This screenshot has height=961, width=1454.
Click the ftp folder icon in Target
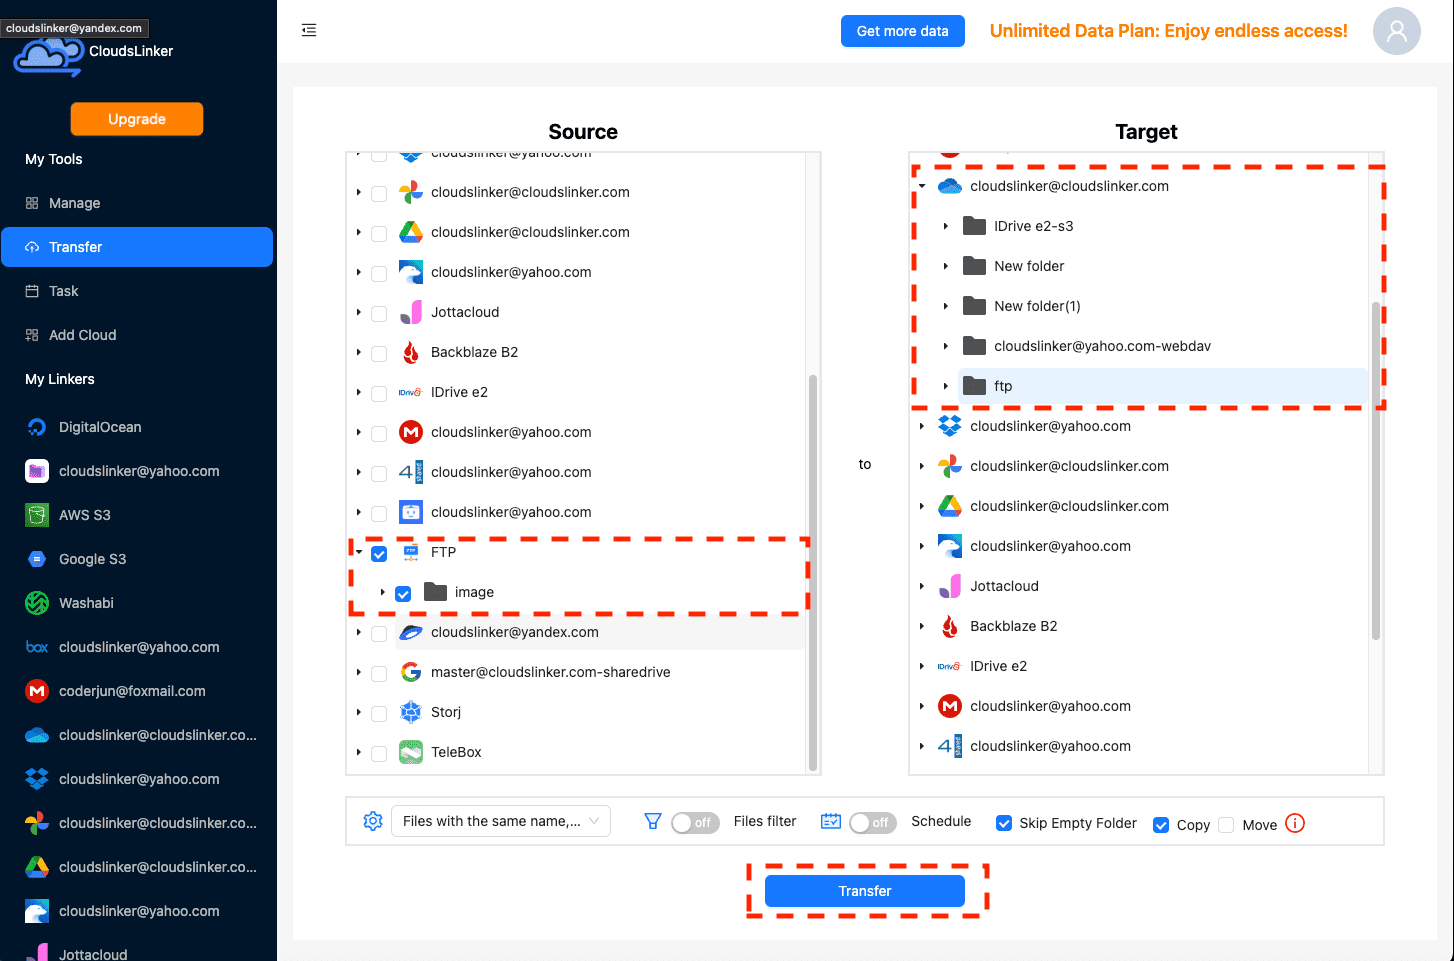974,386
